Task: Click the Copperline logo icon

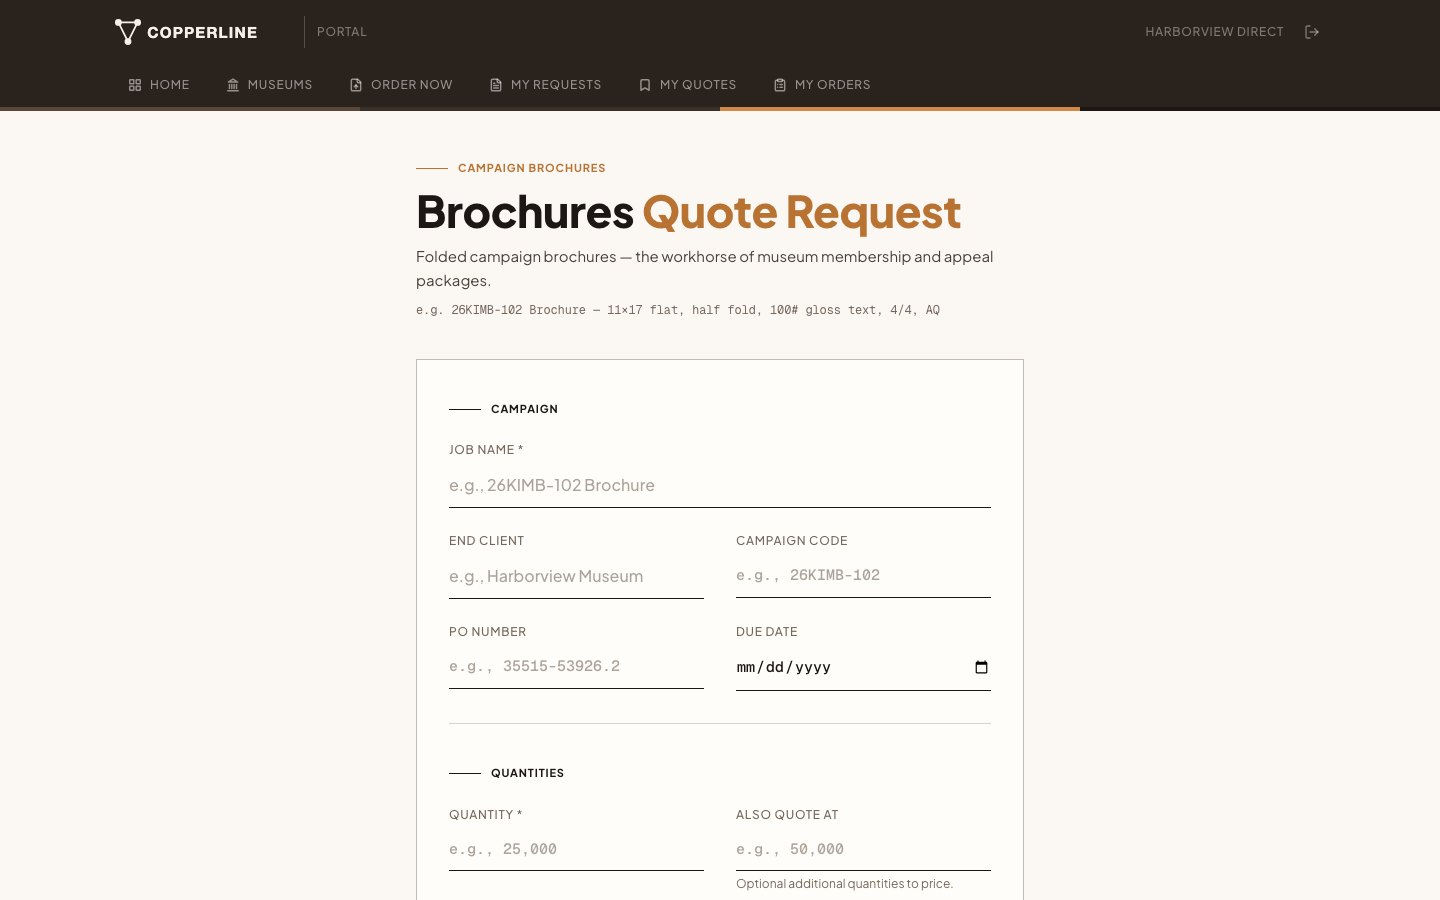Action: coord(127,32)
